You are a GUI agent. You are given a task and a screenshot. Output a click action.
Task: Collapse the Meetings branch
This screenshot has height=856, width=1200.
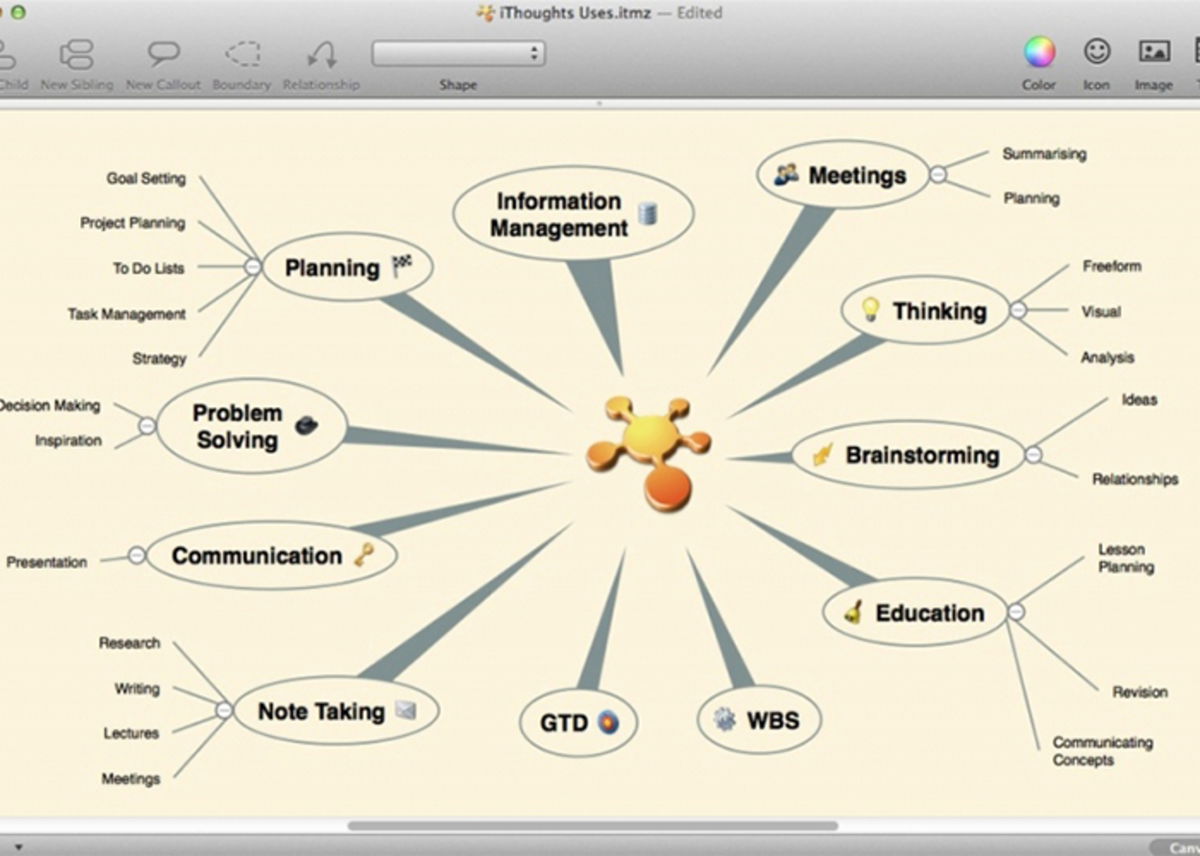[x=936, y=175]
